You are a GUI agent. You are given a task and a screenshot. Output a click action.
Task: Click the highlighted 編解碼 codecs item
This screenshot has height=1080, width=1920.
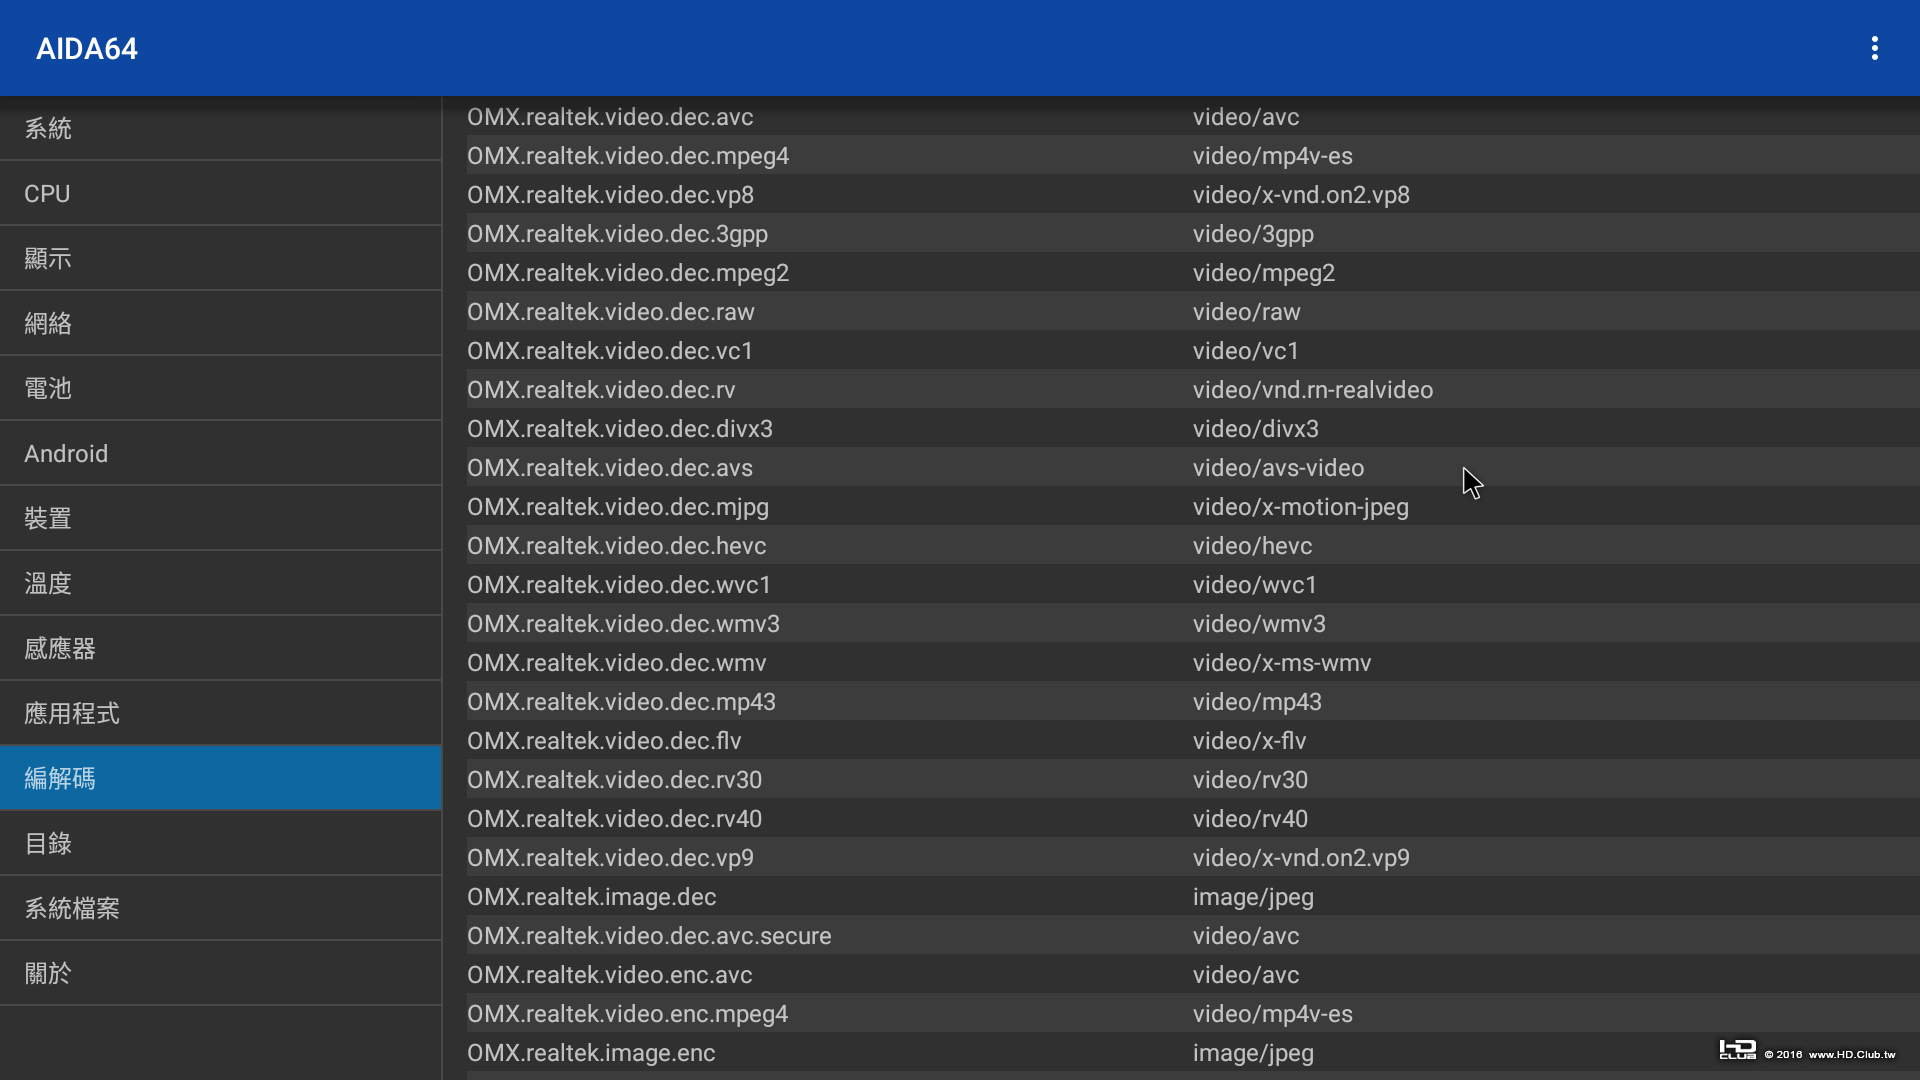220,778
